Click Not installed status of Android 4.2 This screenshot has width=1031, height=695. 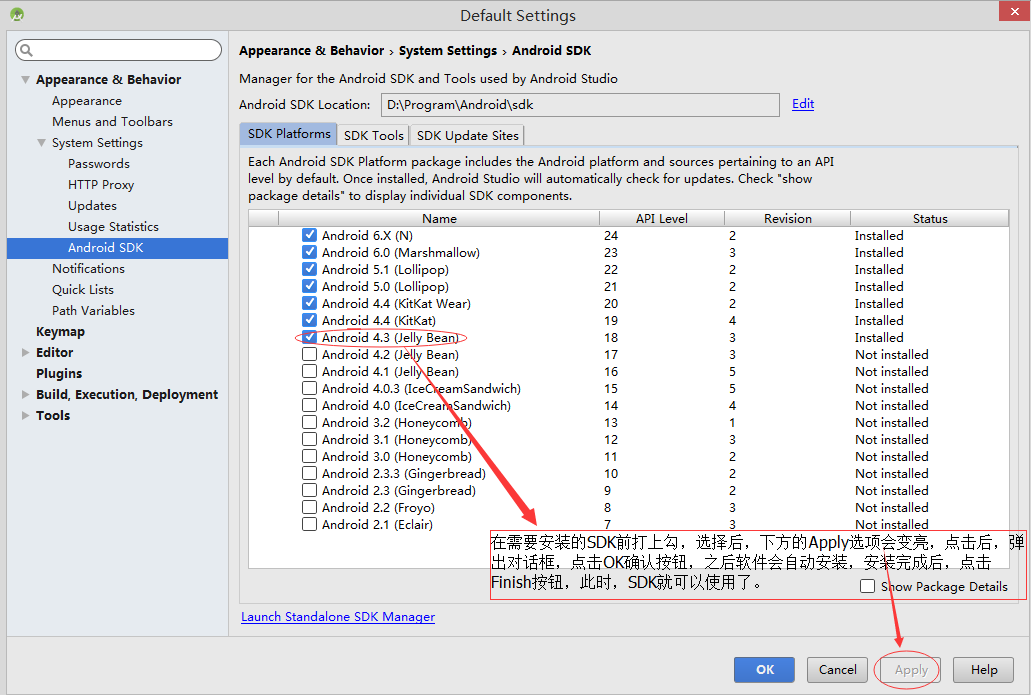pyautogui.click(x=892, y=354)
